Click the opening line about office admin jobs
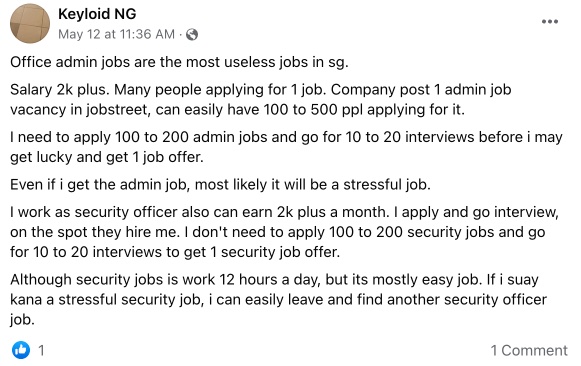 point(179,62)
